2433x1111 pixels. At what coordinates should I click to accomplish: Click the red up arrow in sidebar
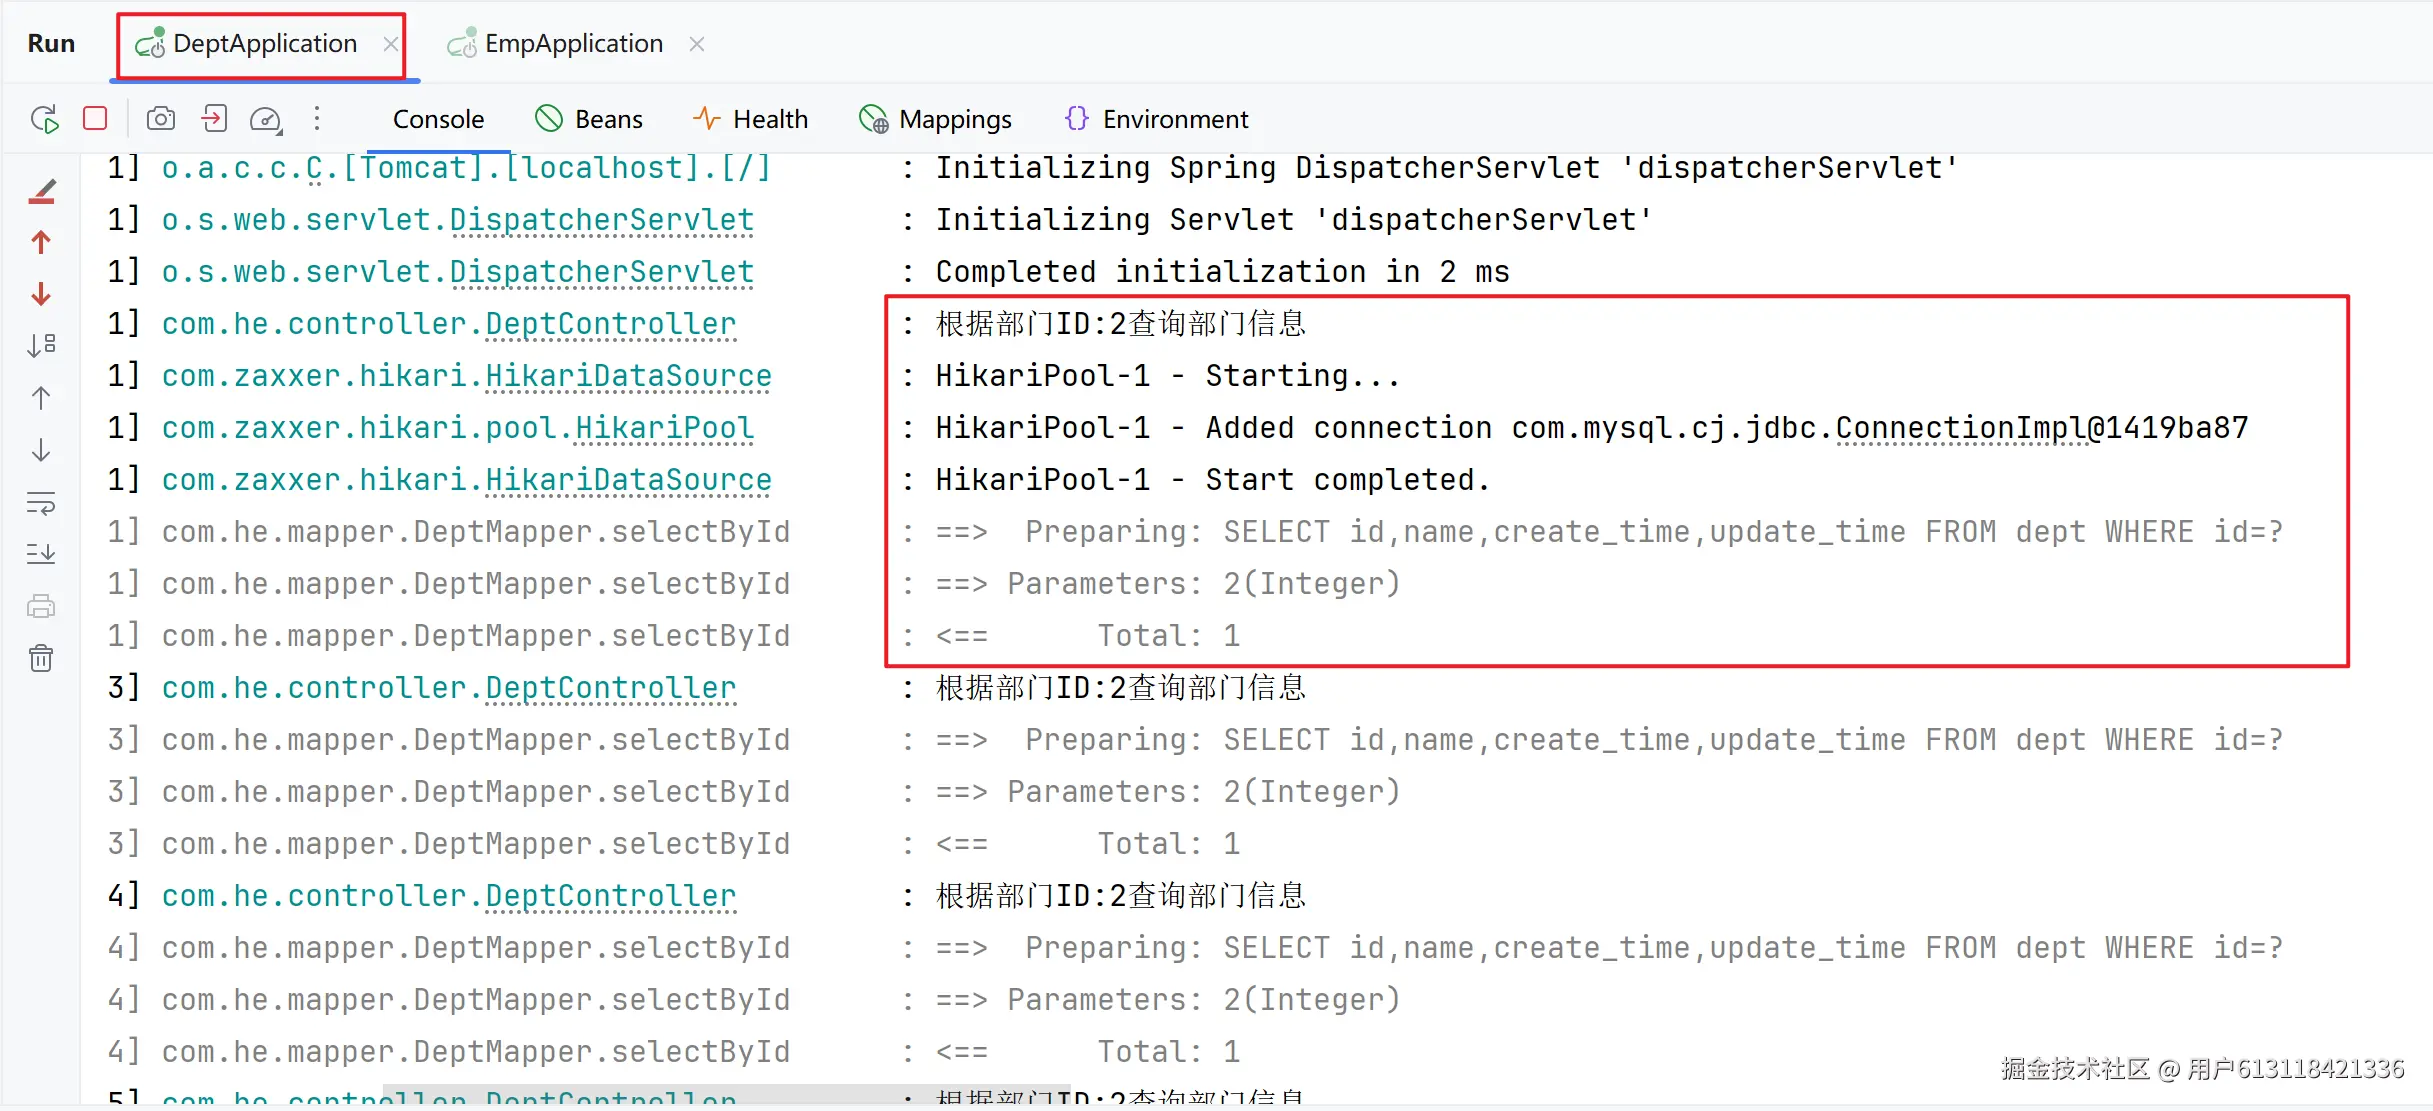[x=41, y=242]
